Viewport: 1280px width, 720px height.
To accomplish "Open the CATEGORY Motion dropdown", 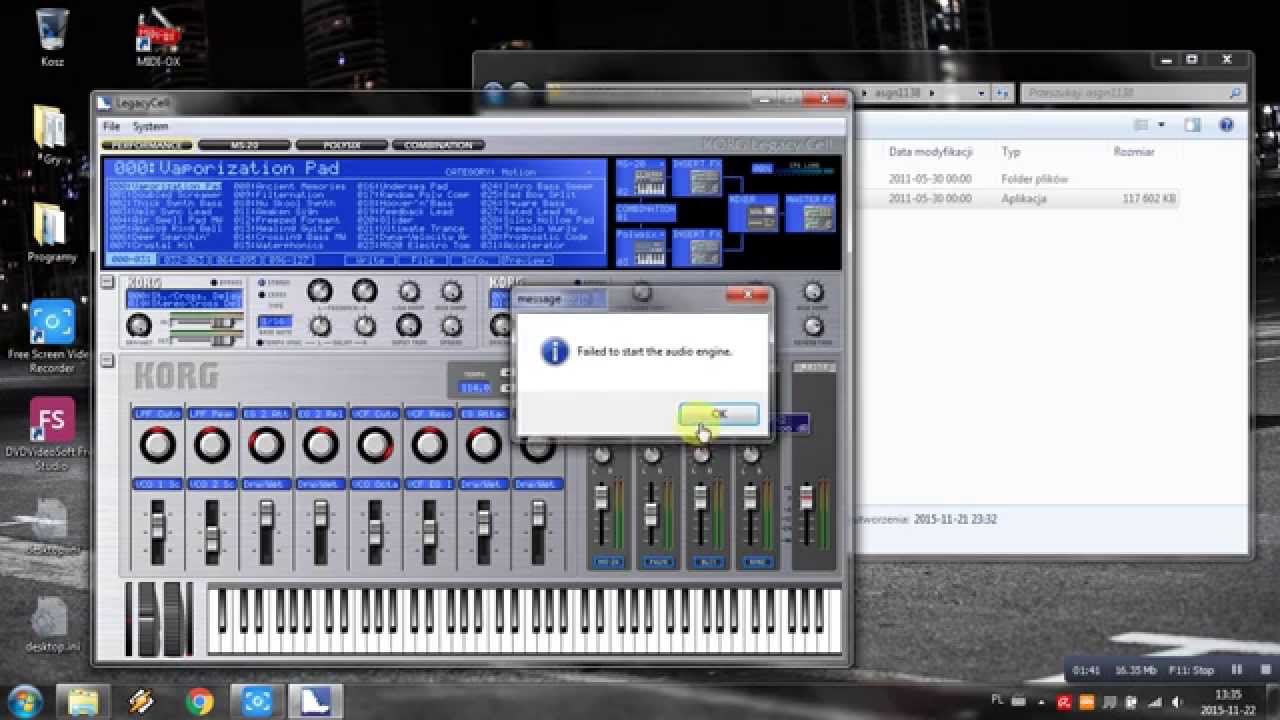I will [520, 172].
